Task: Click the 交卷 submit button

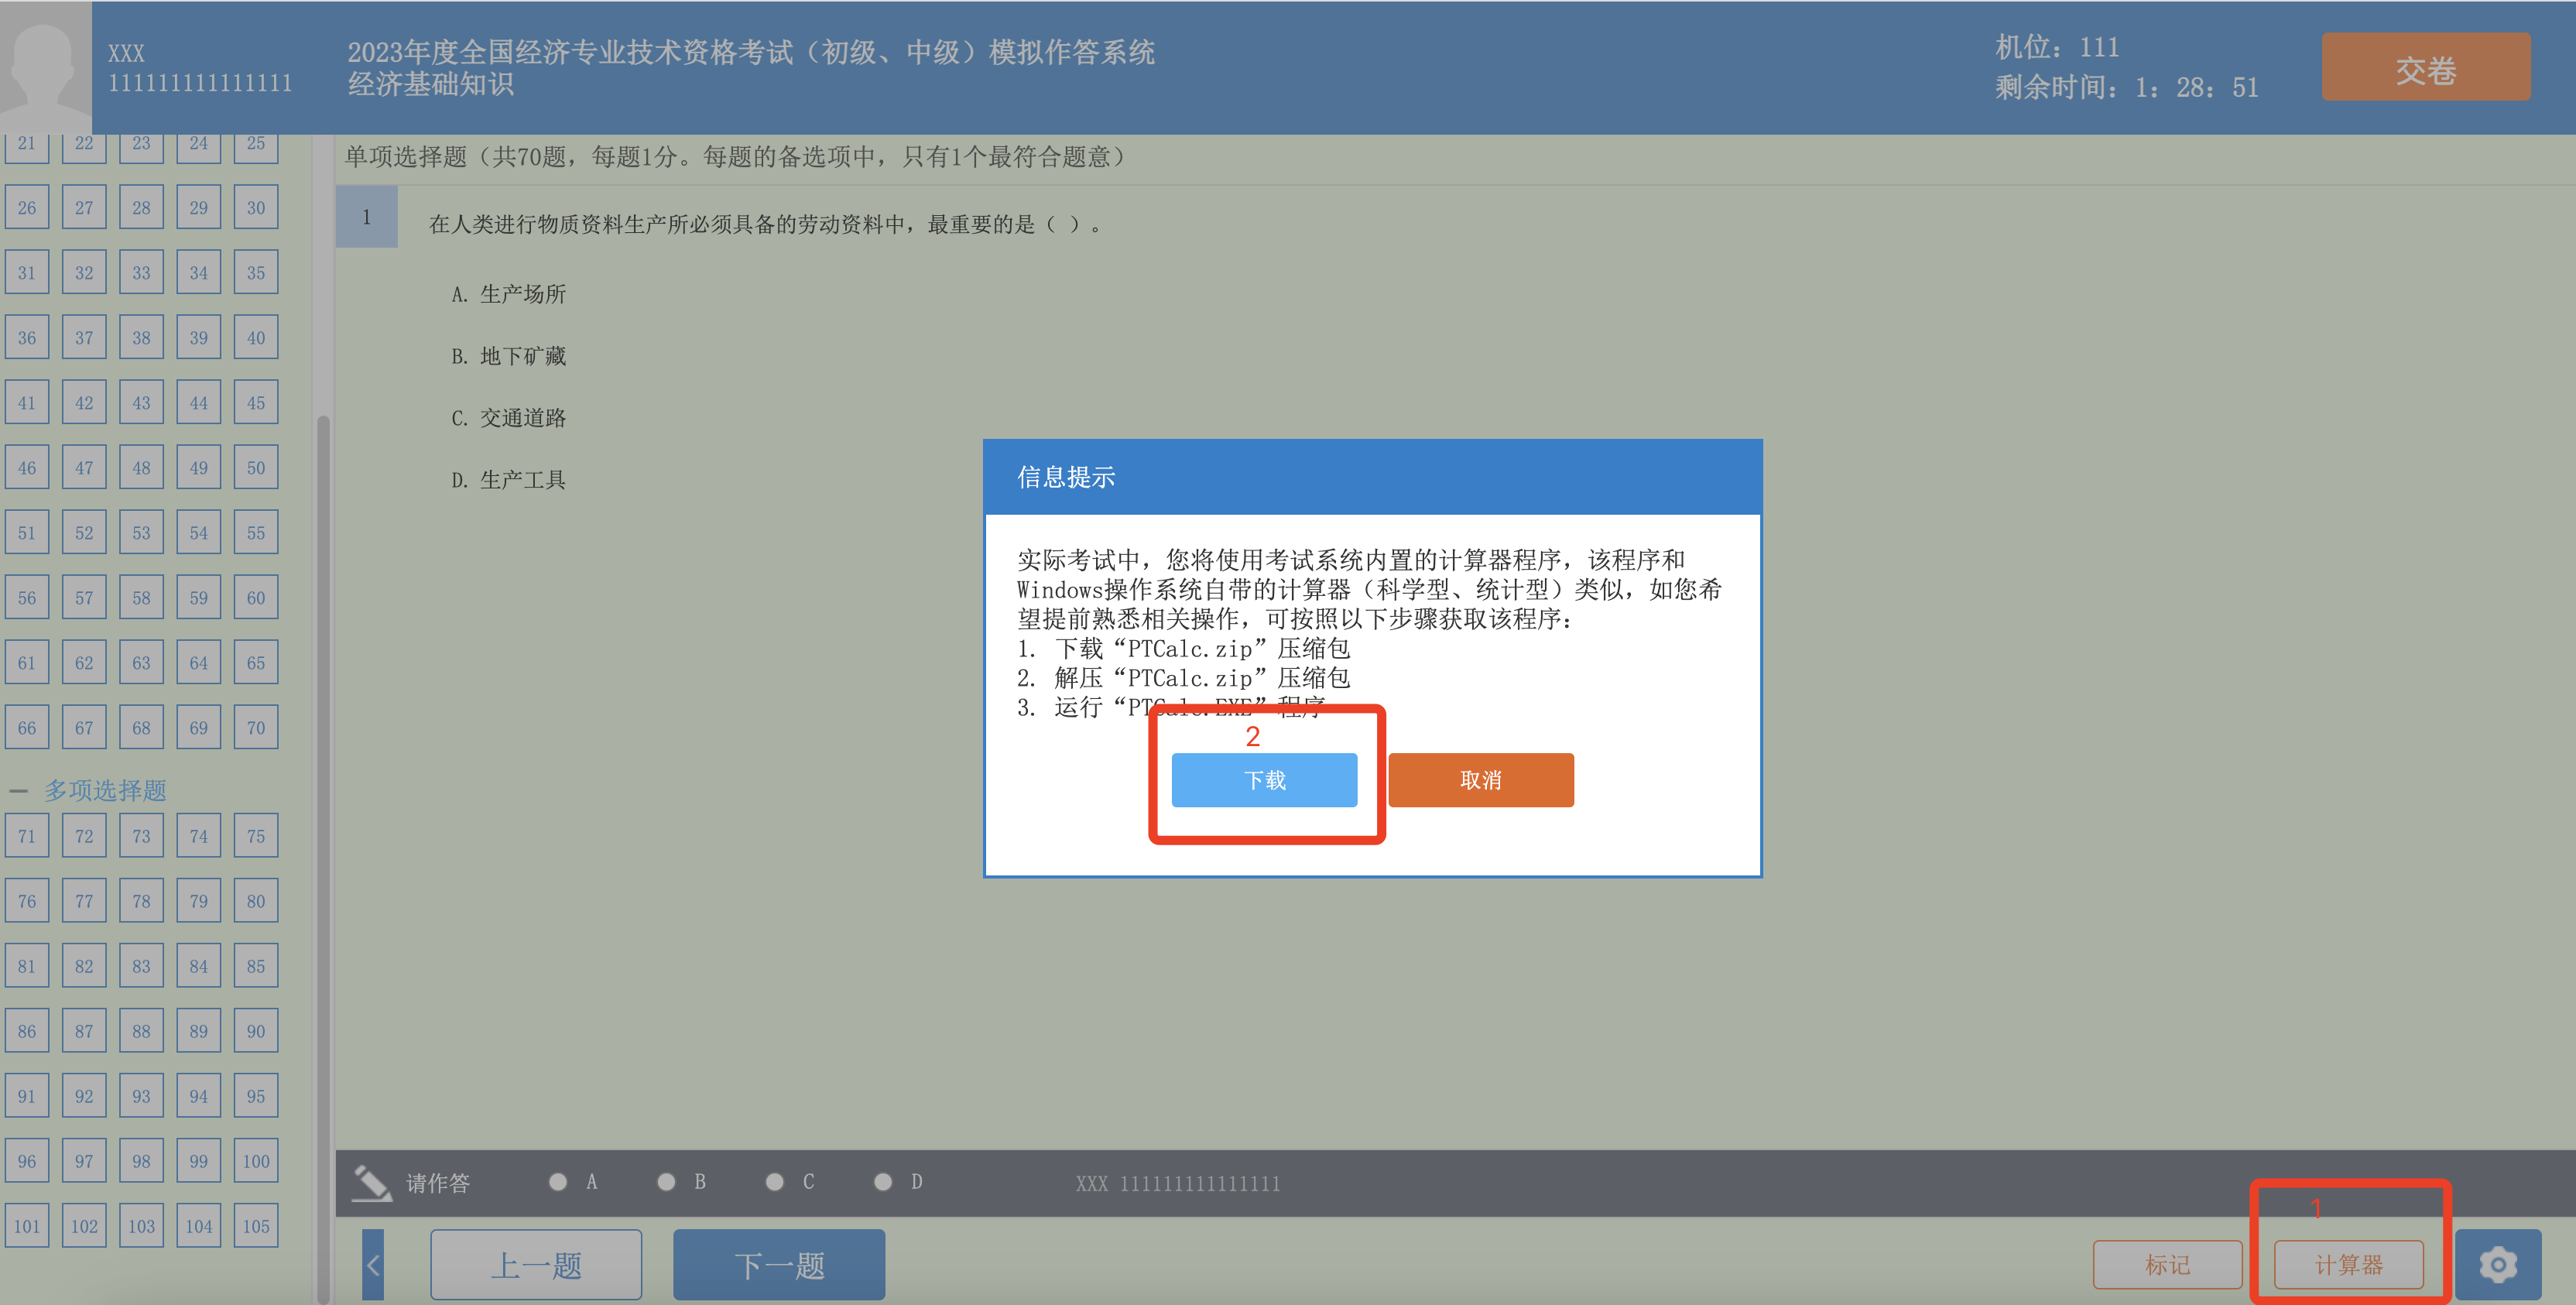Action: click(x=2426, y=67)
